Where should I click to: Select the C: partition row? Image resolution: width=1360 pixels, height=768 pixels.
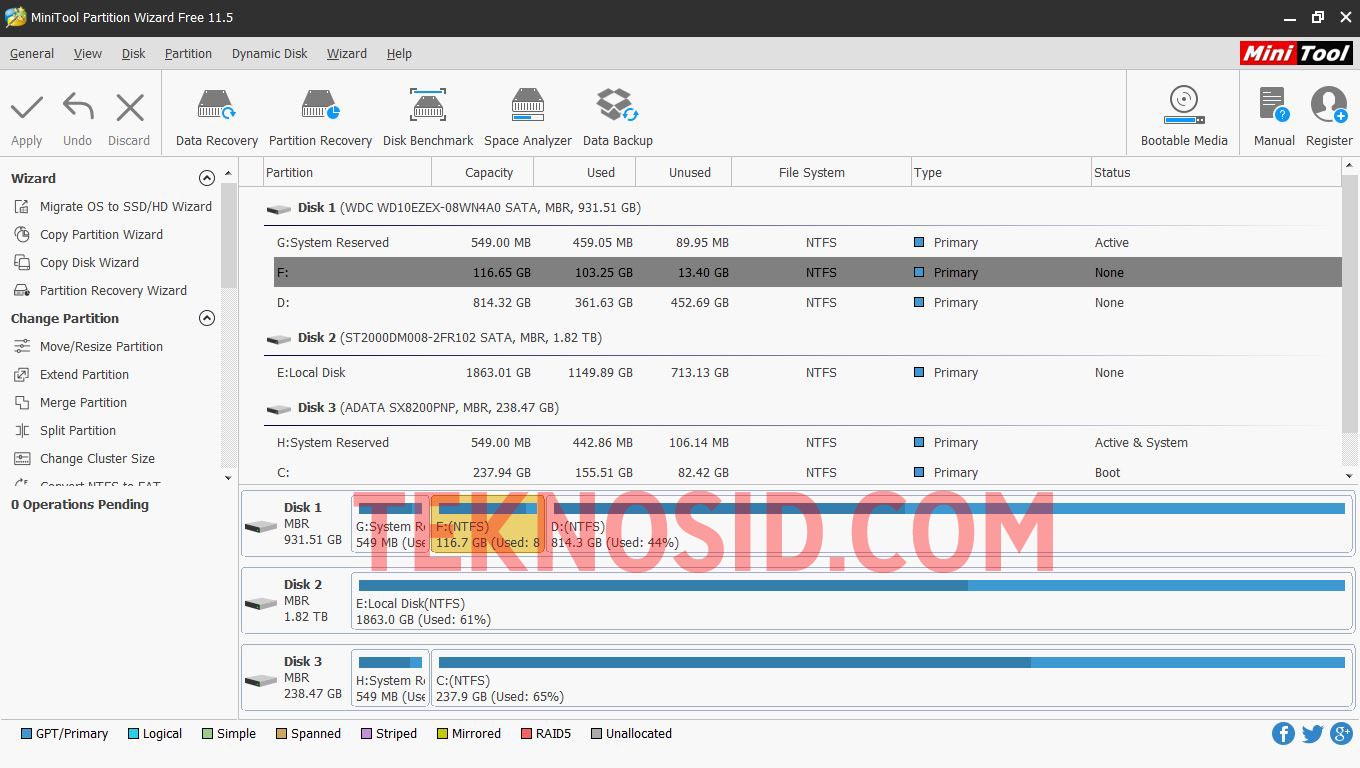808,472
